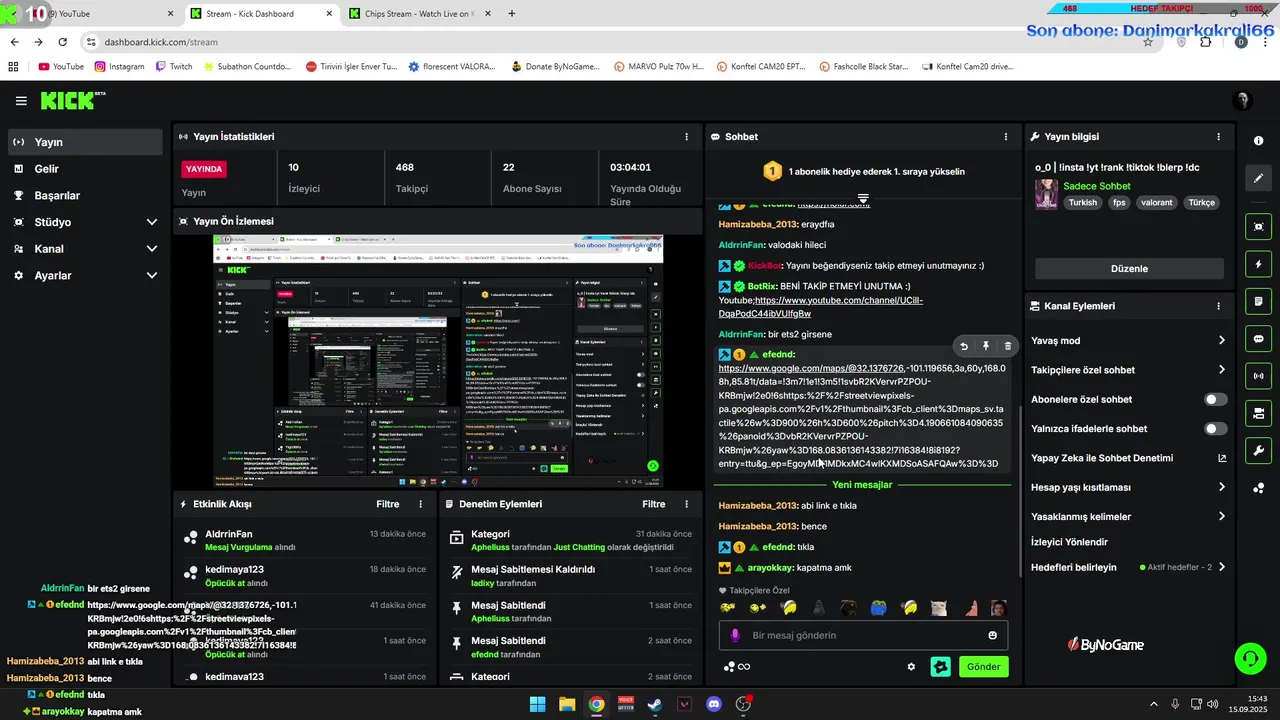Open Windows Start menu
Image resolution: width=1280 pixels, height=720 pixels.
pos(537,704)
